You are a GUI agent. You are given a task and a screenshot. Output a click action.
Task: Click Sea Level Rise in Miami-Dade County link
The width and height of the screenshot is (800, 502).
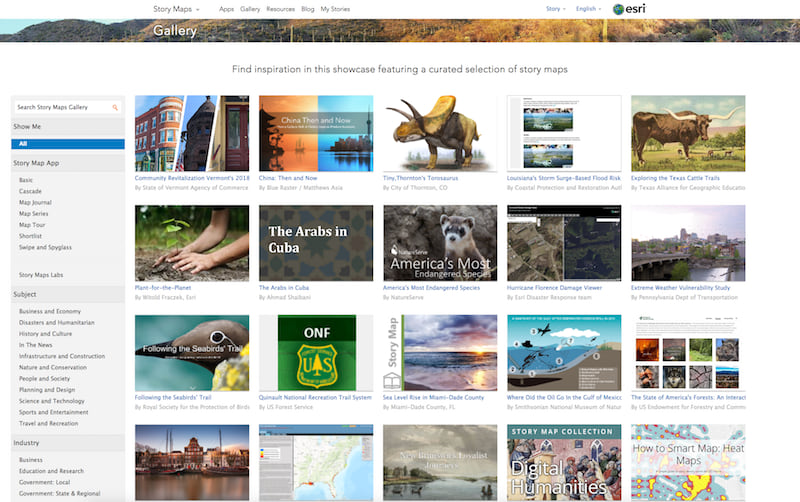click(433, 397)
